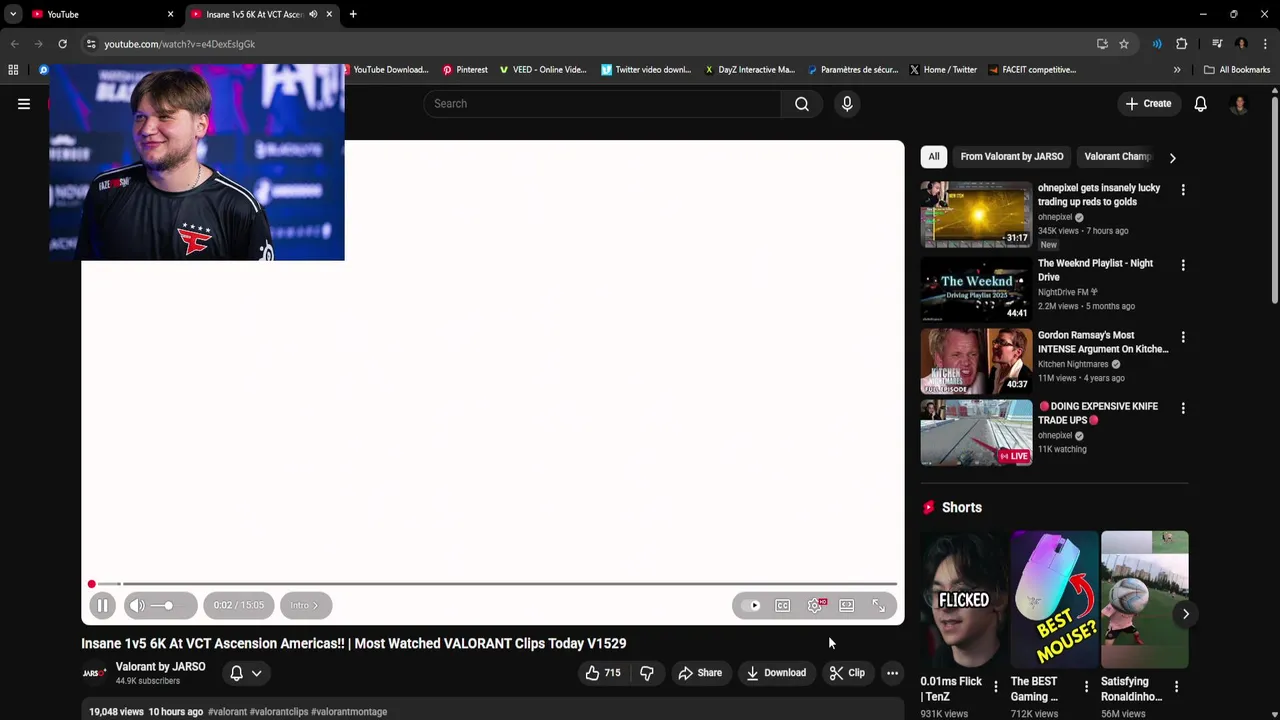Enter fullscreen mode
This screenshot has height=720, width=1280.
(879, 605)
